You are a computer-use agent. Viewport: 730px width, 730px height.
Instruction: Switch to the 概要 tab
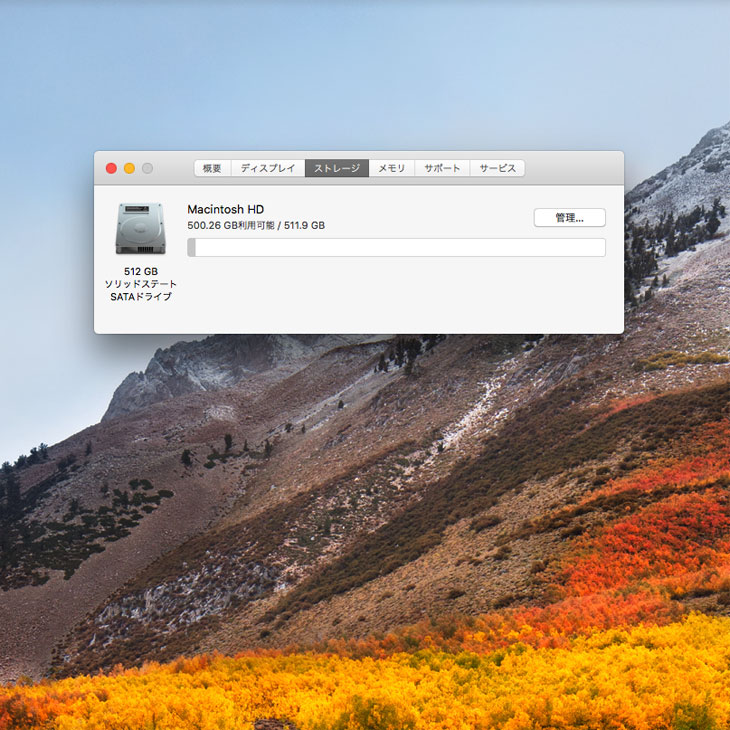click(213, 168)
